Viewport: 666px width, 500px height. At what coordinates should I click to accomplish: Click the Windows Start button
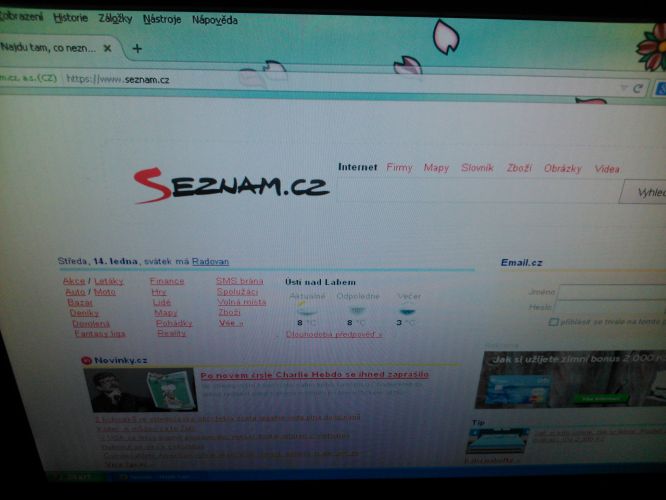(74, 477)
